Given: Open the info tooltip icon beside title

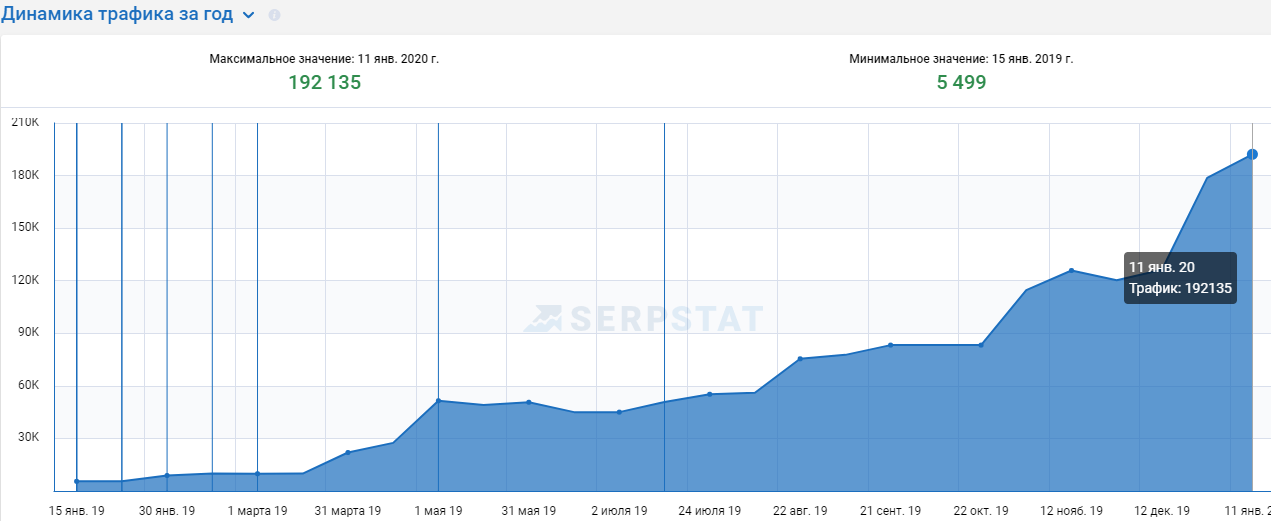Looking at the screenshot, I should point(275,16).
